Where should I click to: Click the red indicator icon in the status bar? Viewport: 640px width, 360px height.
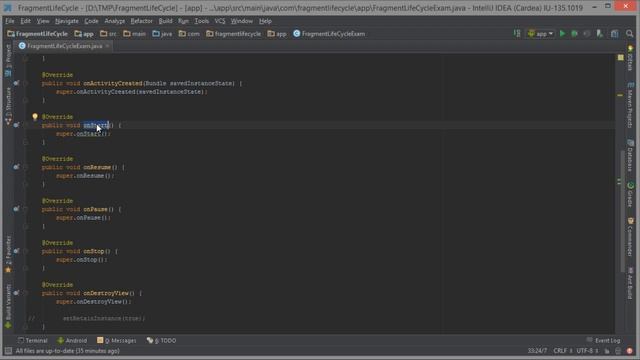630,351
